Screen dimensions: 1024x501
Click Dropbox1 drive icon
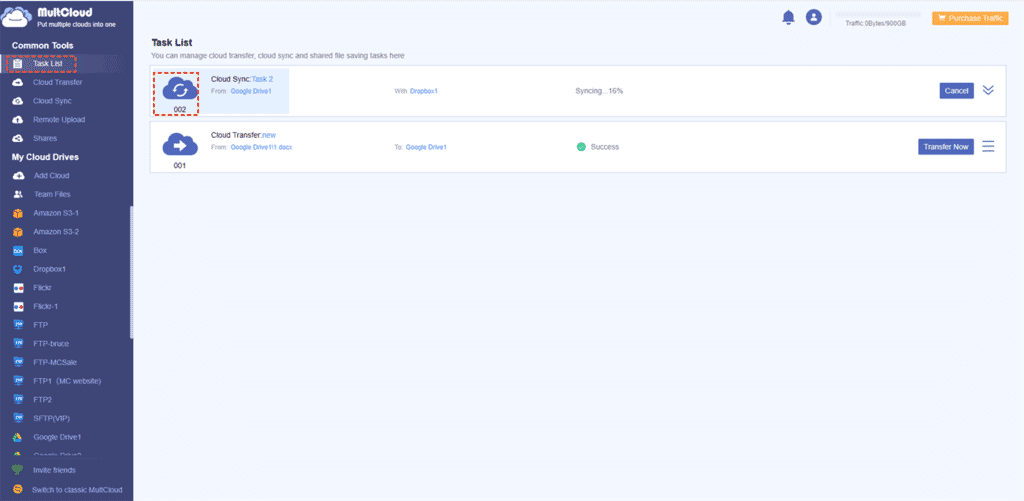pyautogui.click(x=18, y=269)
